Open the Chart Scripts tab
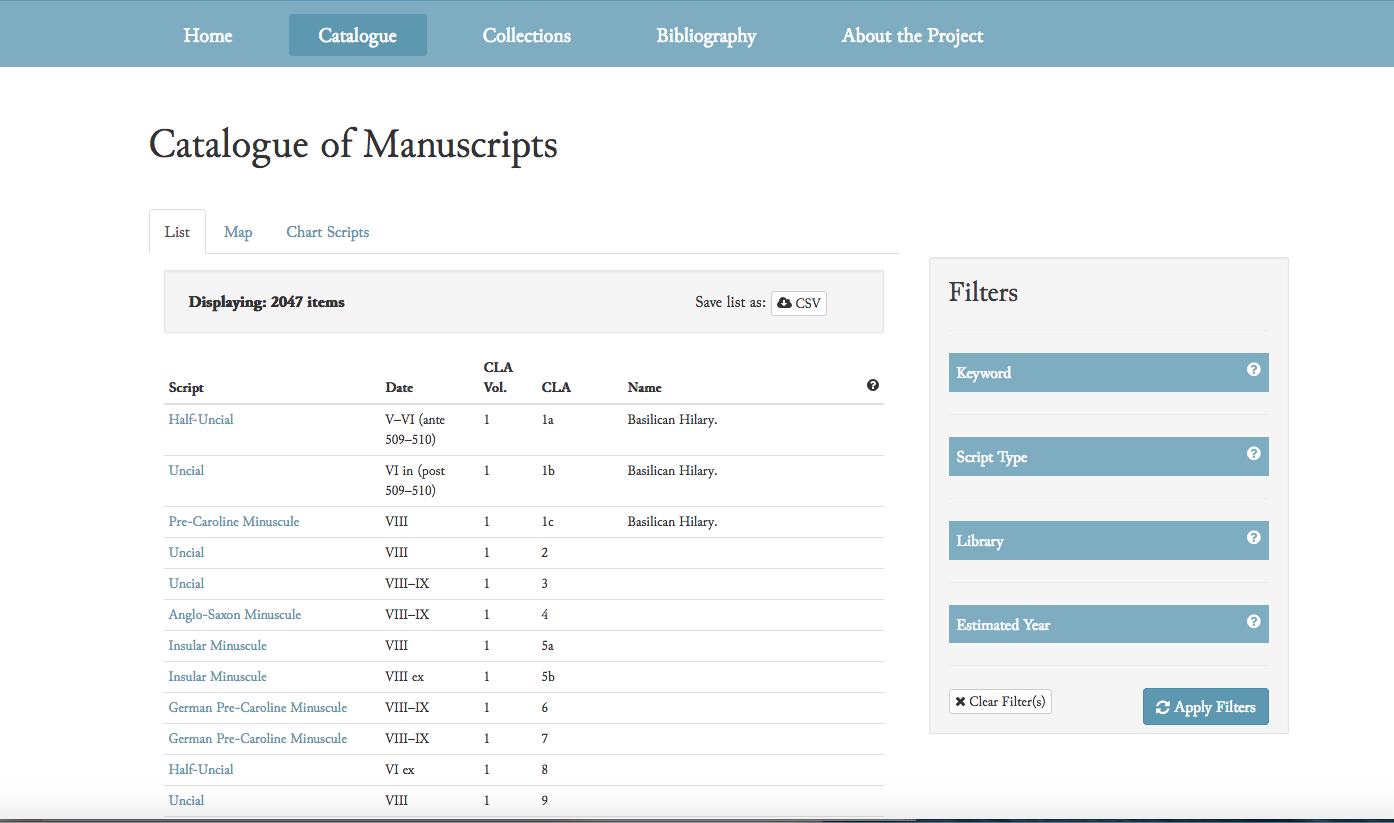1394x823 pixels. point(328,232)
